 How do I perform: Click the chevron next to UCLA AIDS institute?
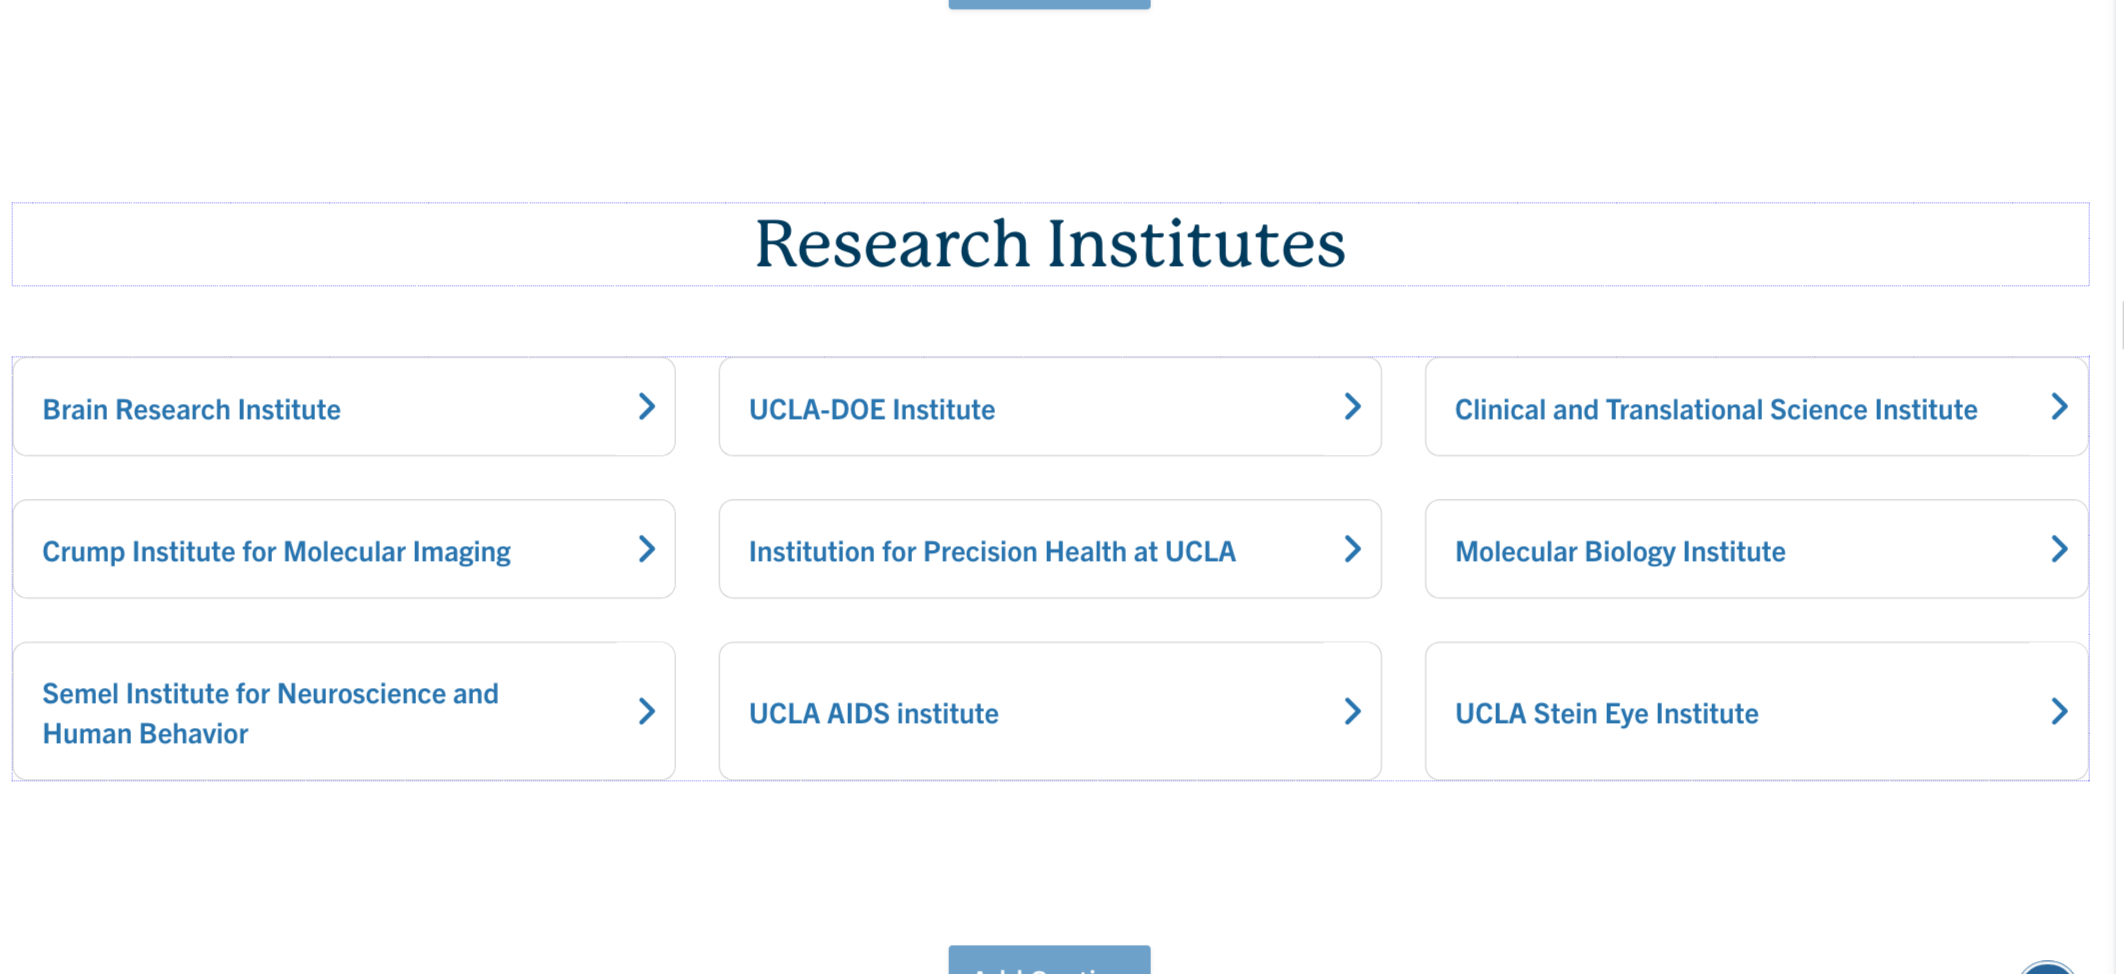coord(1352,711)
